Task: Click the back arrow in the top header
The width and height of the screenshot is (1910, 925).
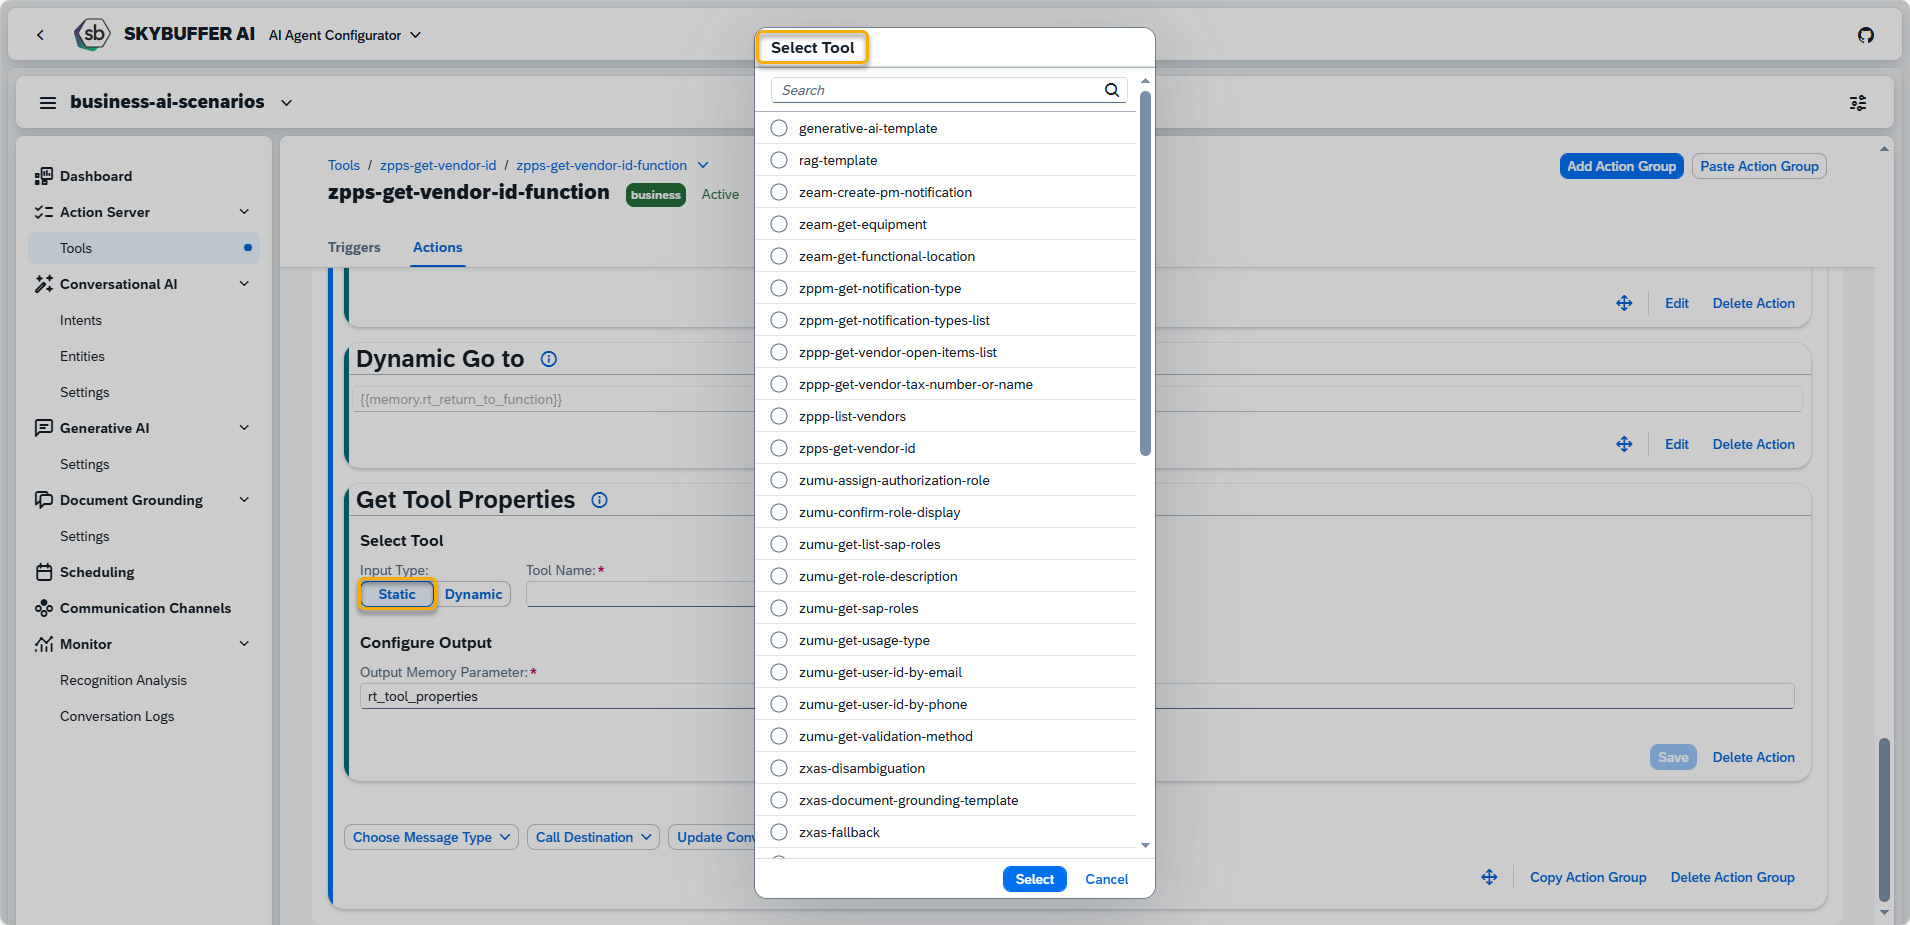Action: (x=40, y=35)
